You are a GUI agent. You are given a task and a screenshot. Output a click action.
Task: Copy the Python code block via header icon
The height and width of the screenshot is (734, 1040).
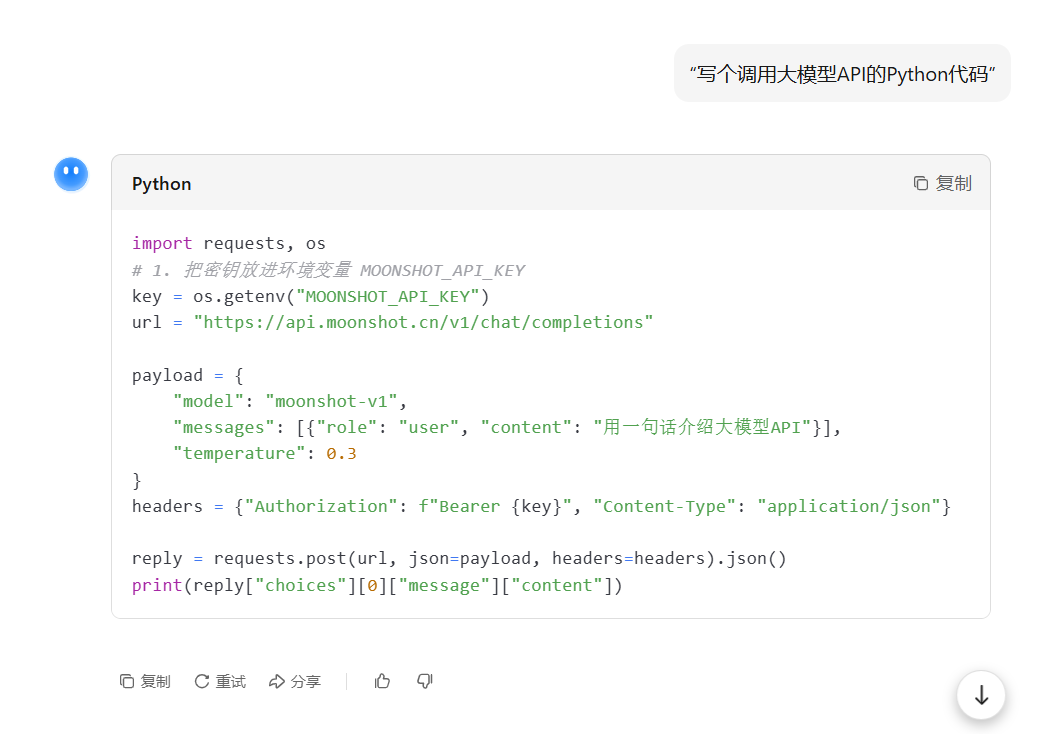[921, 183]
